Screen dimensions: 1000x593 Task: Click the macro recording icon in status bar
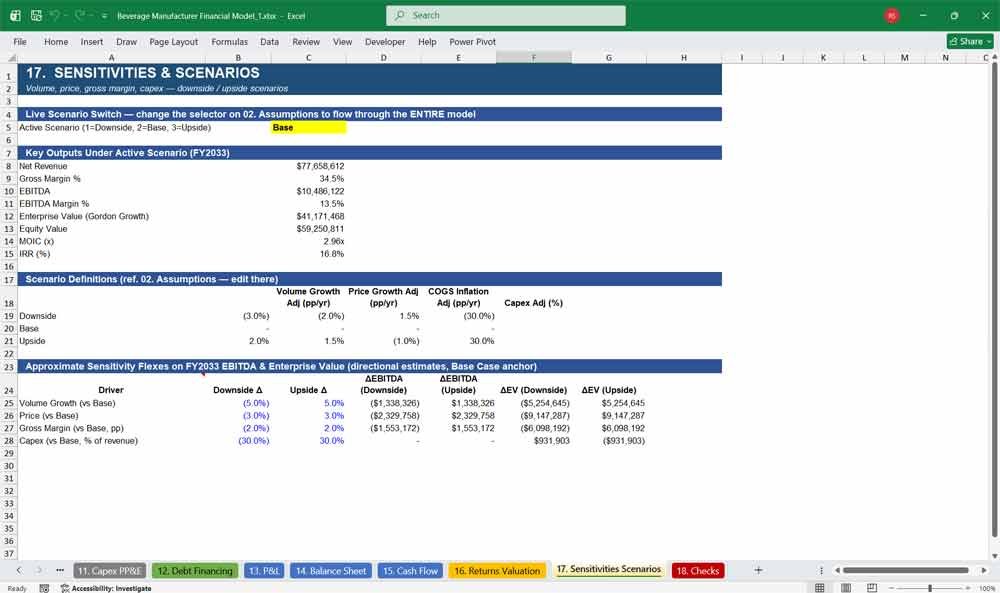pyautogui.click(x=44, y=588)
